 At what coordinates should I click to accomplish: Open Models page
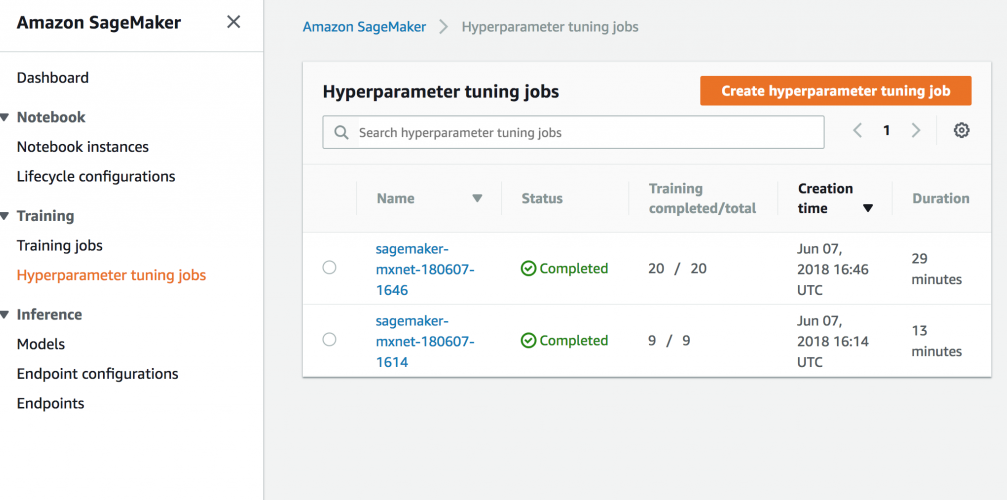click(x=40, y=345)
